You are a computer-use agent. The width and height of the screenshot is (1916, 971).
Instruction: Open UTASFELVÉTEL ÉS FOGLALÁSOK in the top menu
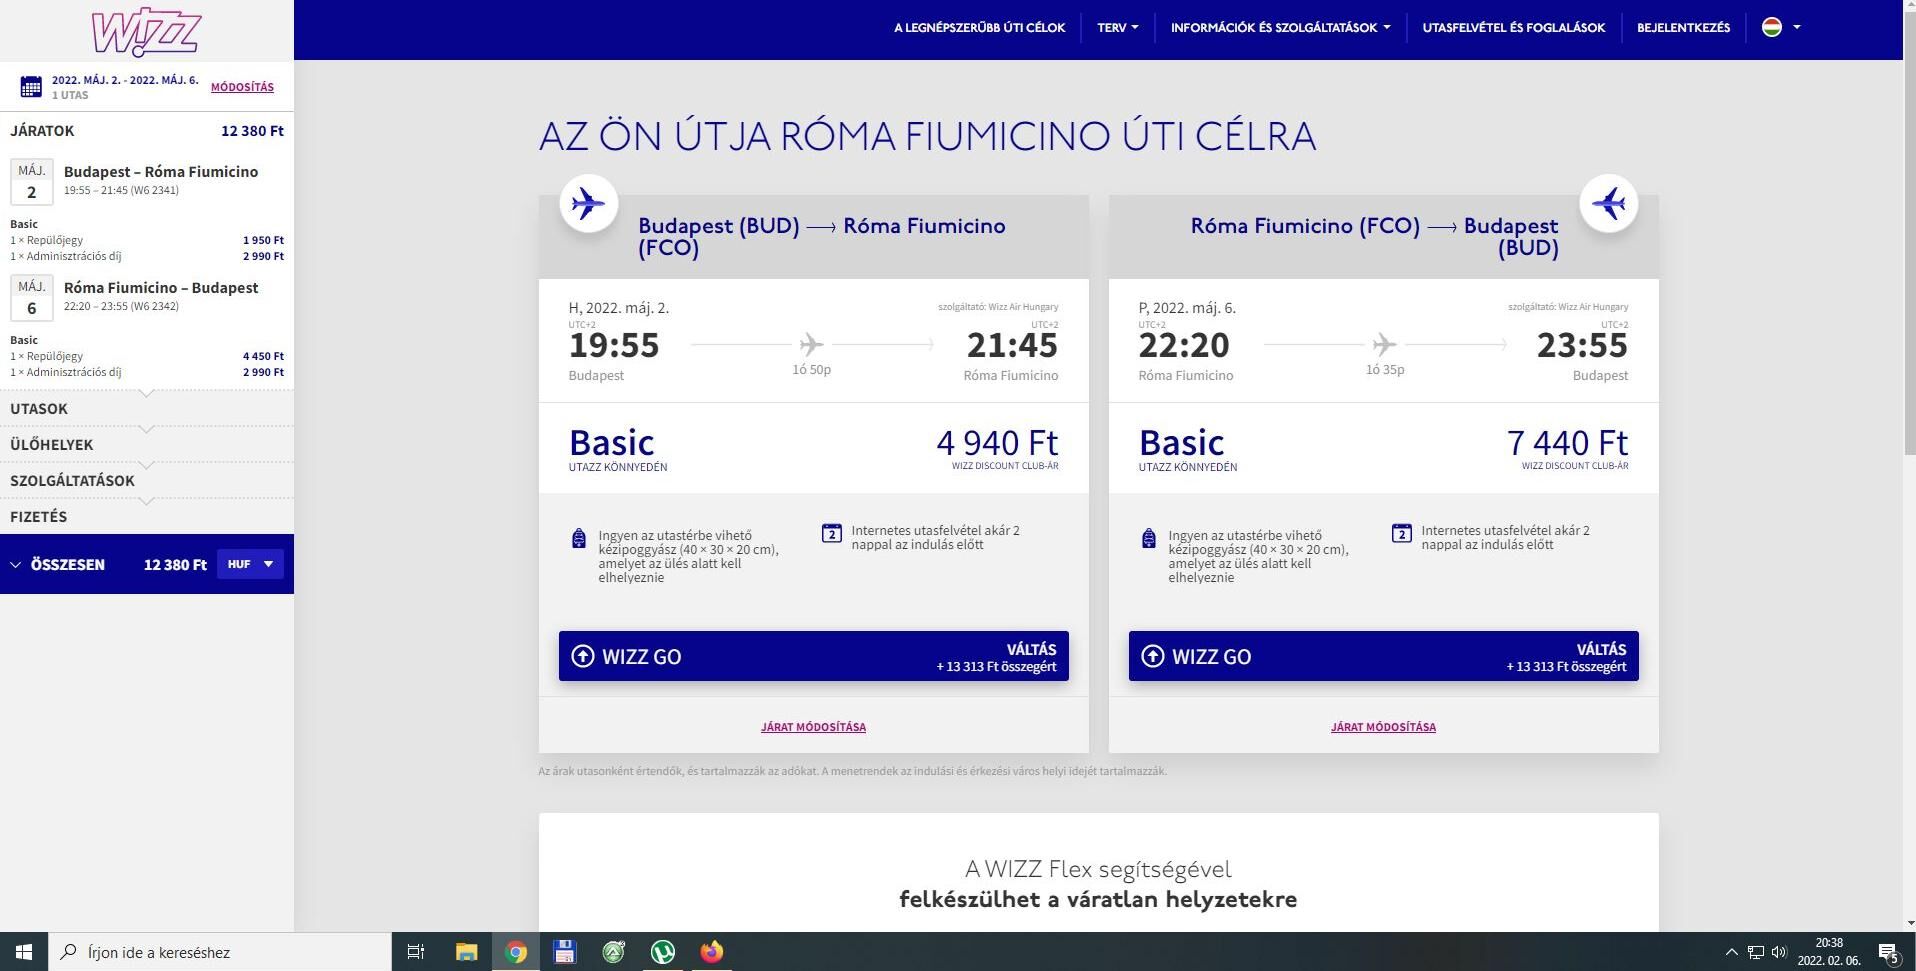[1513, 28]
